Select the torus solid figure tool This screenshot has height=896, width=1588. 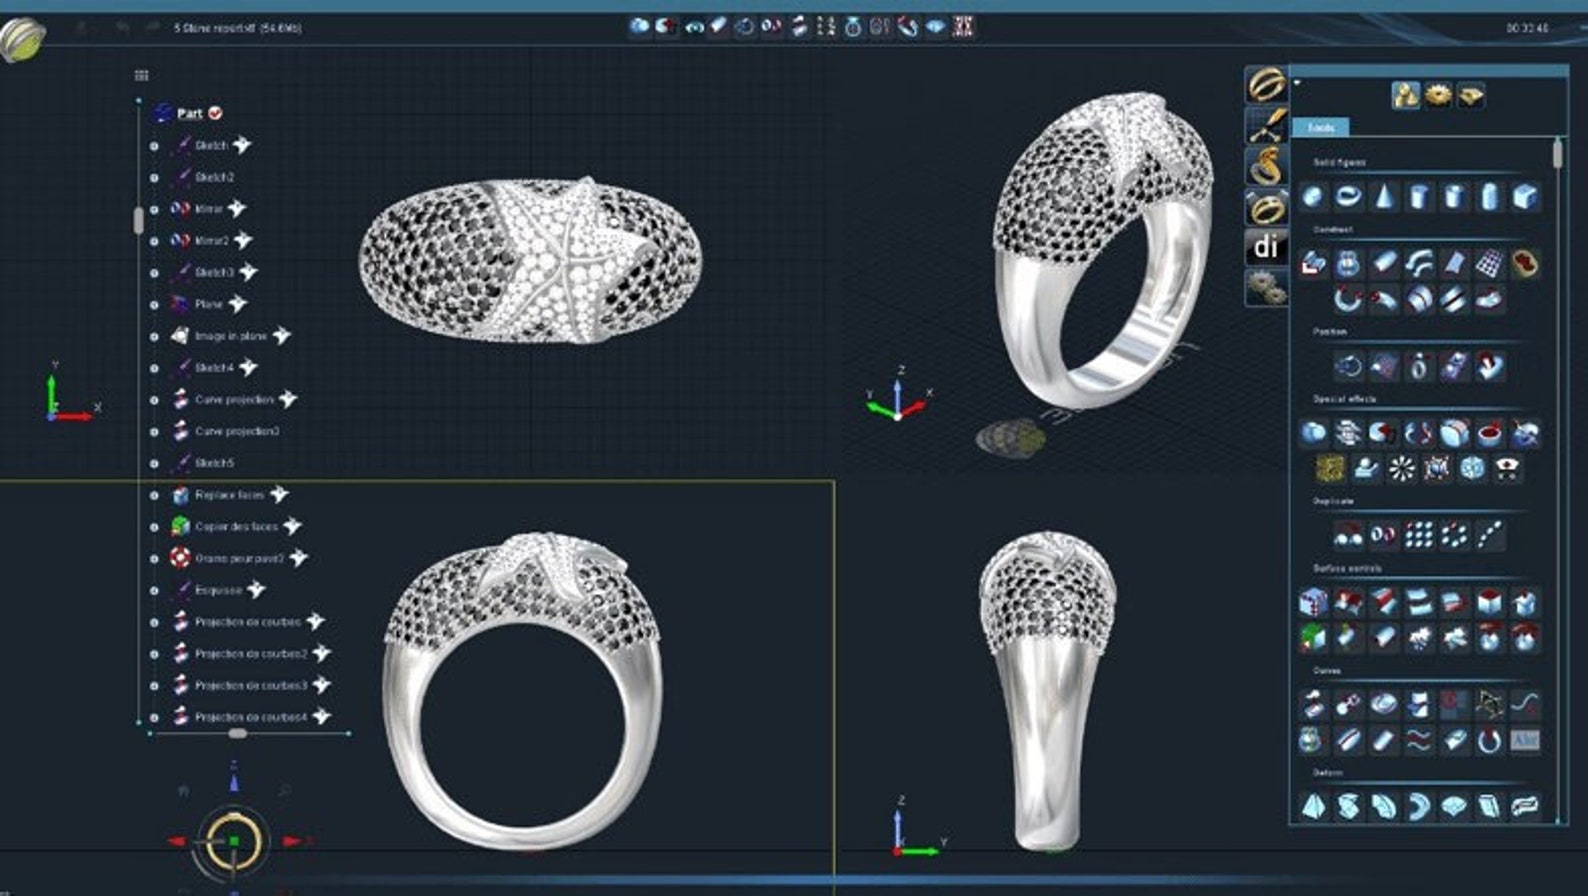1349,196
